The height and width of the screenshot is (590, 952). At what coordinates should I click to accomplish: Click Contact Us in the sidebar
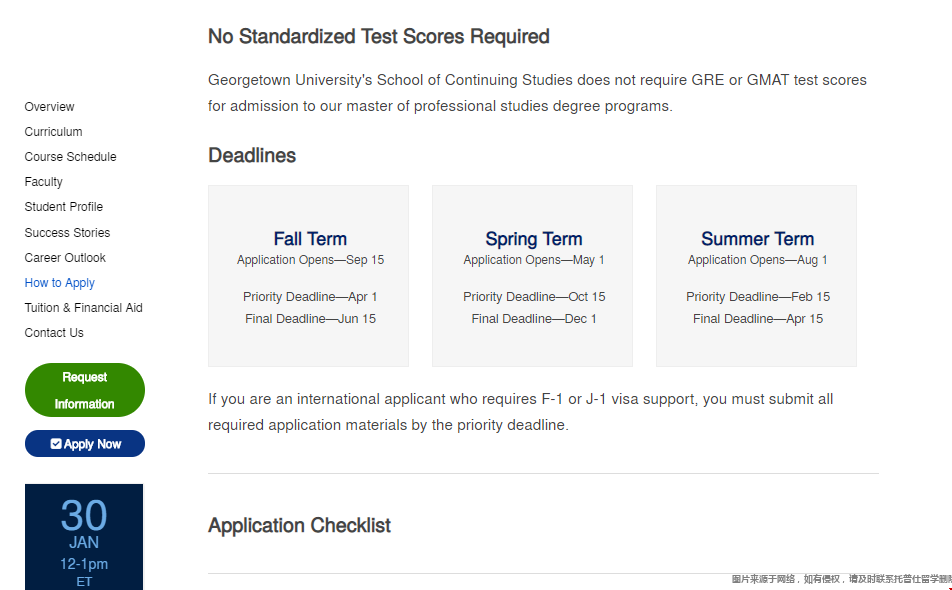54,333
